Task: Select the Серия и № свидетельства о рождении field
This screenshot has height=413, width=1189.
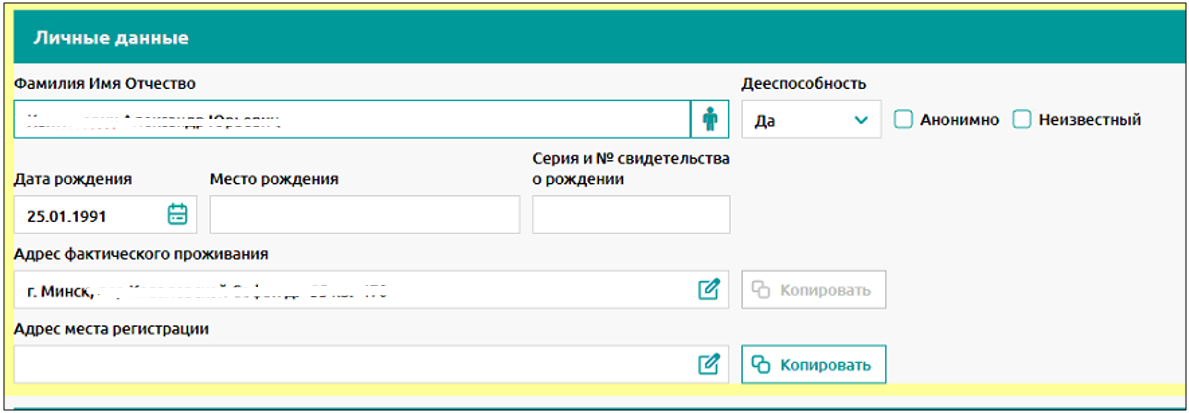Action: point(630,215)
